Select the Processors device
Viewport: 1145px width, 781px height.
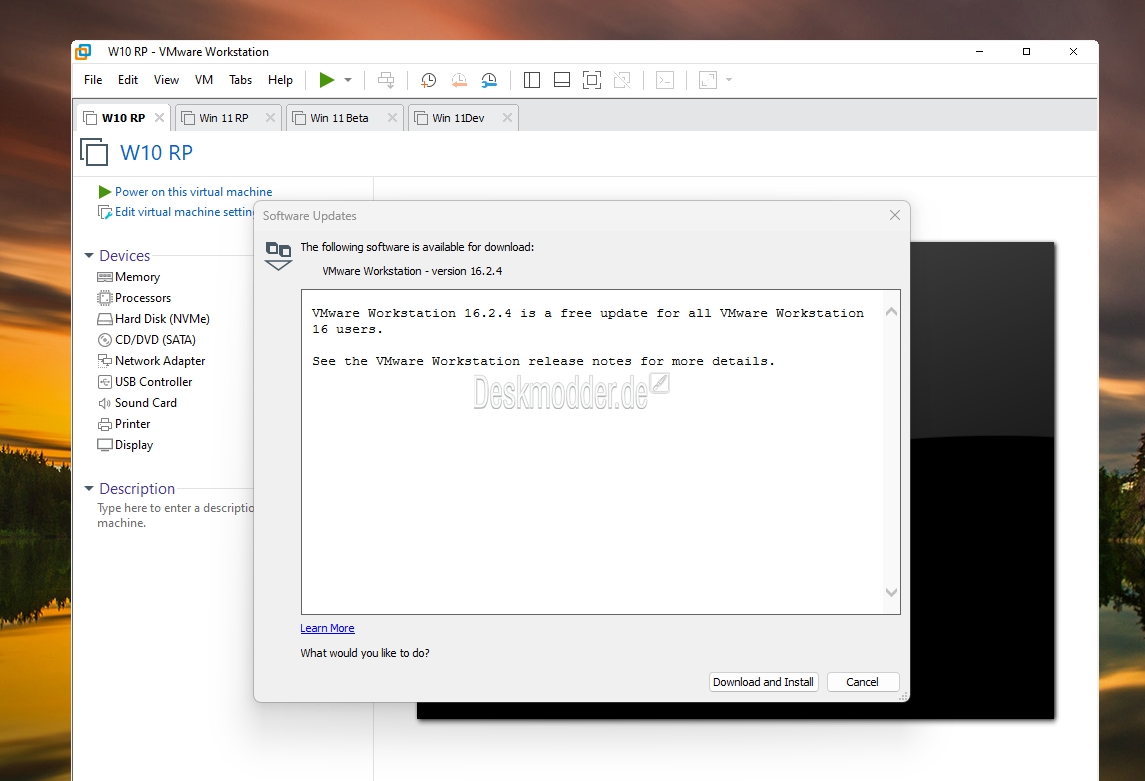134,298
